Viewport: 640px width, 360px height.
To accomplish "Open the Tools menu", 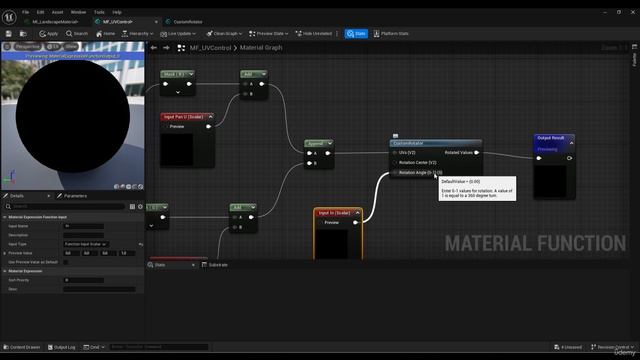I will click(99, 12).
